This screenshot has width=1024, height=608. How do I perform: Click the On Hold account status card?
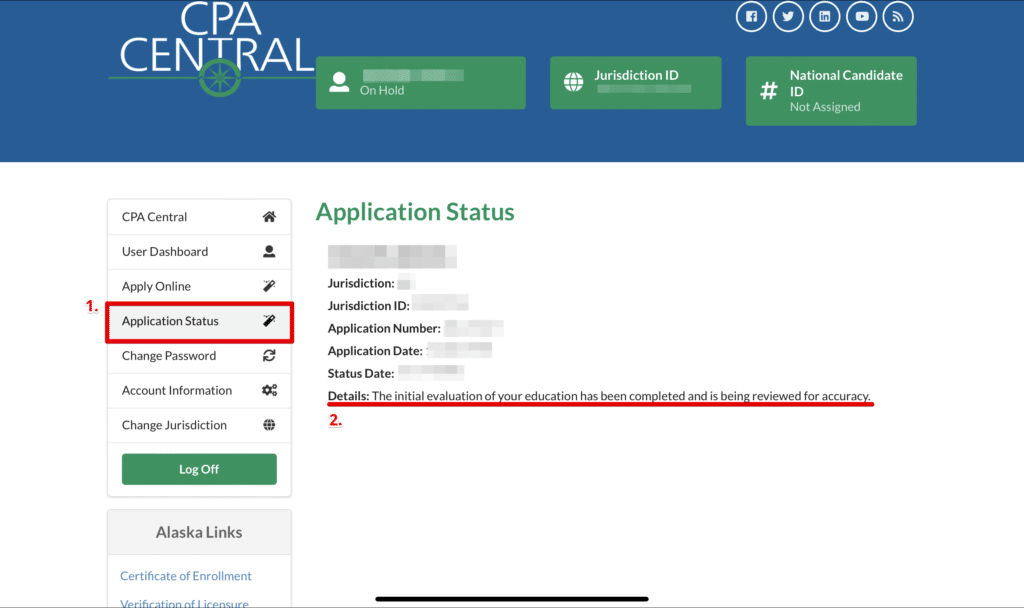(x=421, y=82)
